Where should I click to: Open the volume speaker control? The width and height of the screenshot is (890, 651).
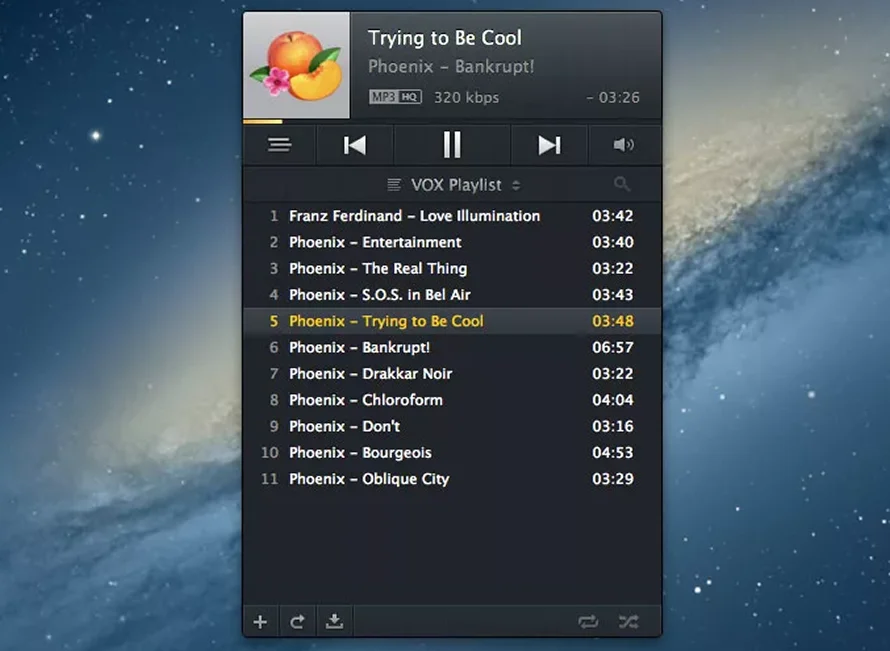(624, 145)
